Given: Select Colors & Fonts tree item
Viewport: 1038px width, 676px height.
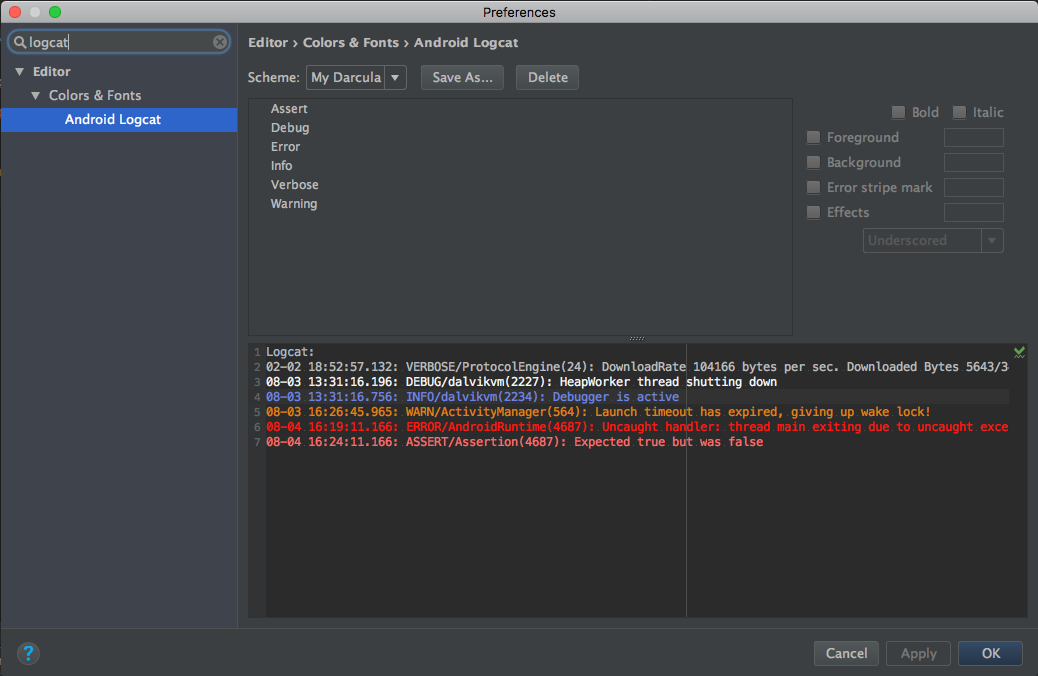Looking at the screenshot, I should point(95,95).
